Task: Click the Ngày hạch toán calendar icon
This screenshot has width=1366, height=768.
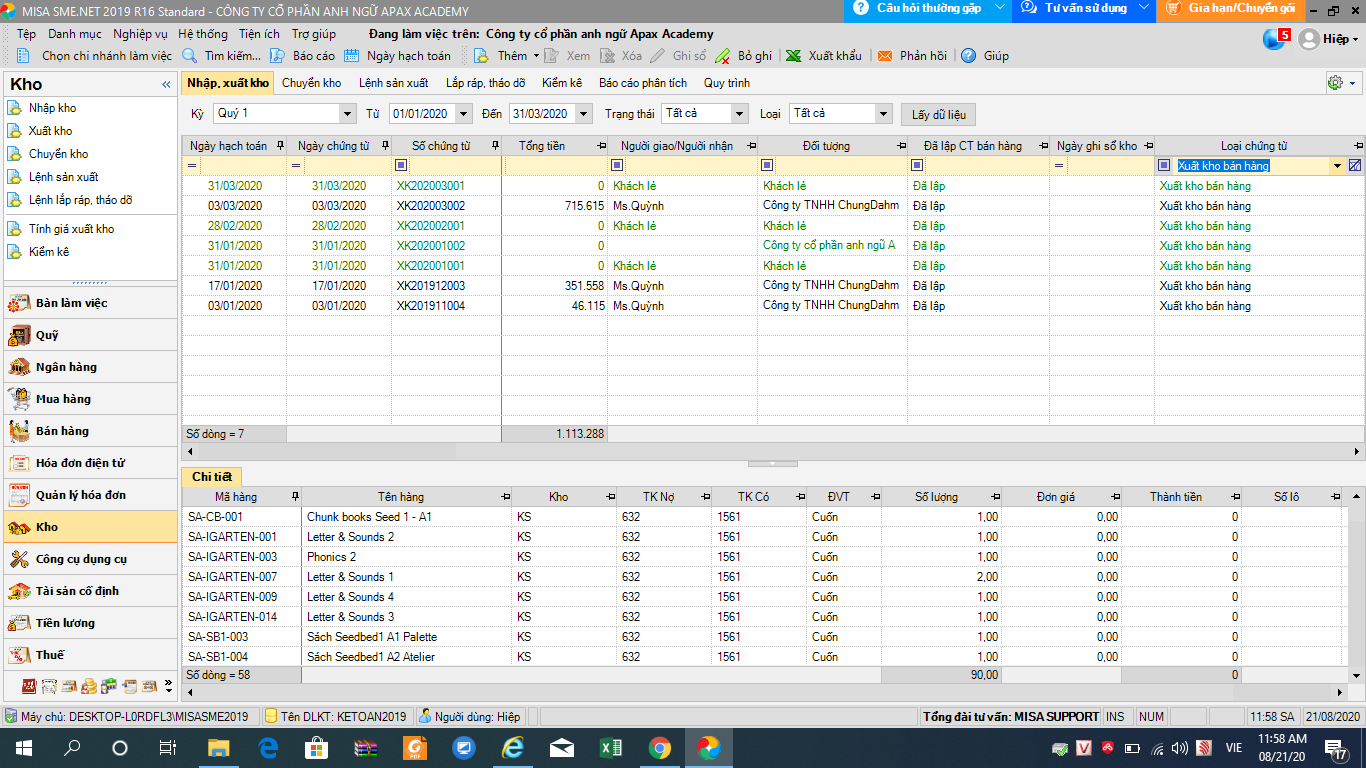Action: tap(352, 56)
